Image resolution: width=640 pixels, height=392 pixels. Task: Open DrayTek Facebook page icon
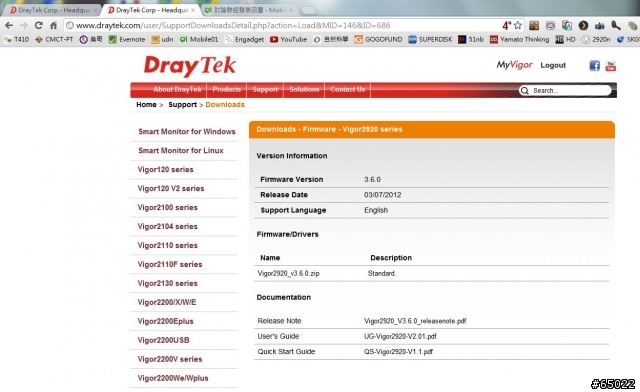tap(595, 65)
